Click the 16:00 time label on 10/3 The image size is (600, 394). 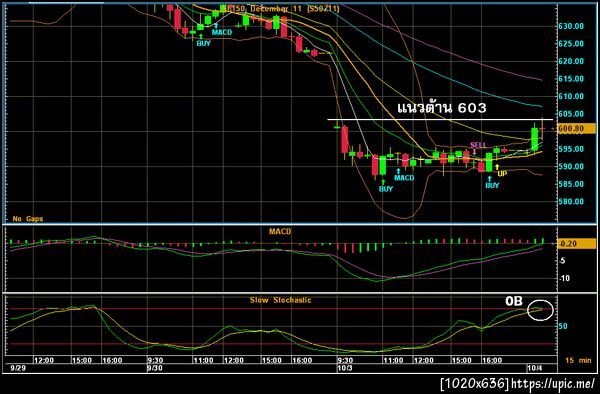492,361
